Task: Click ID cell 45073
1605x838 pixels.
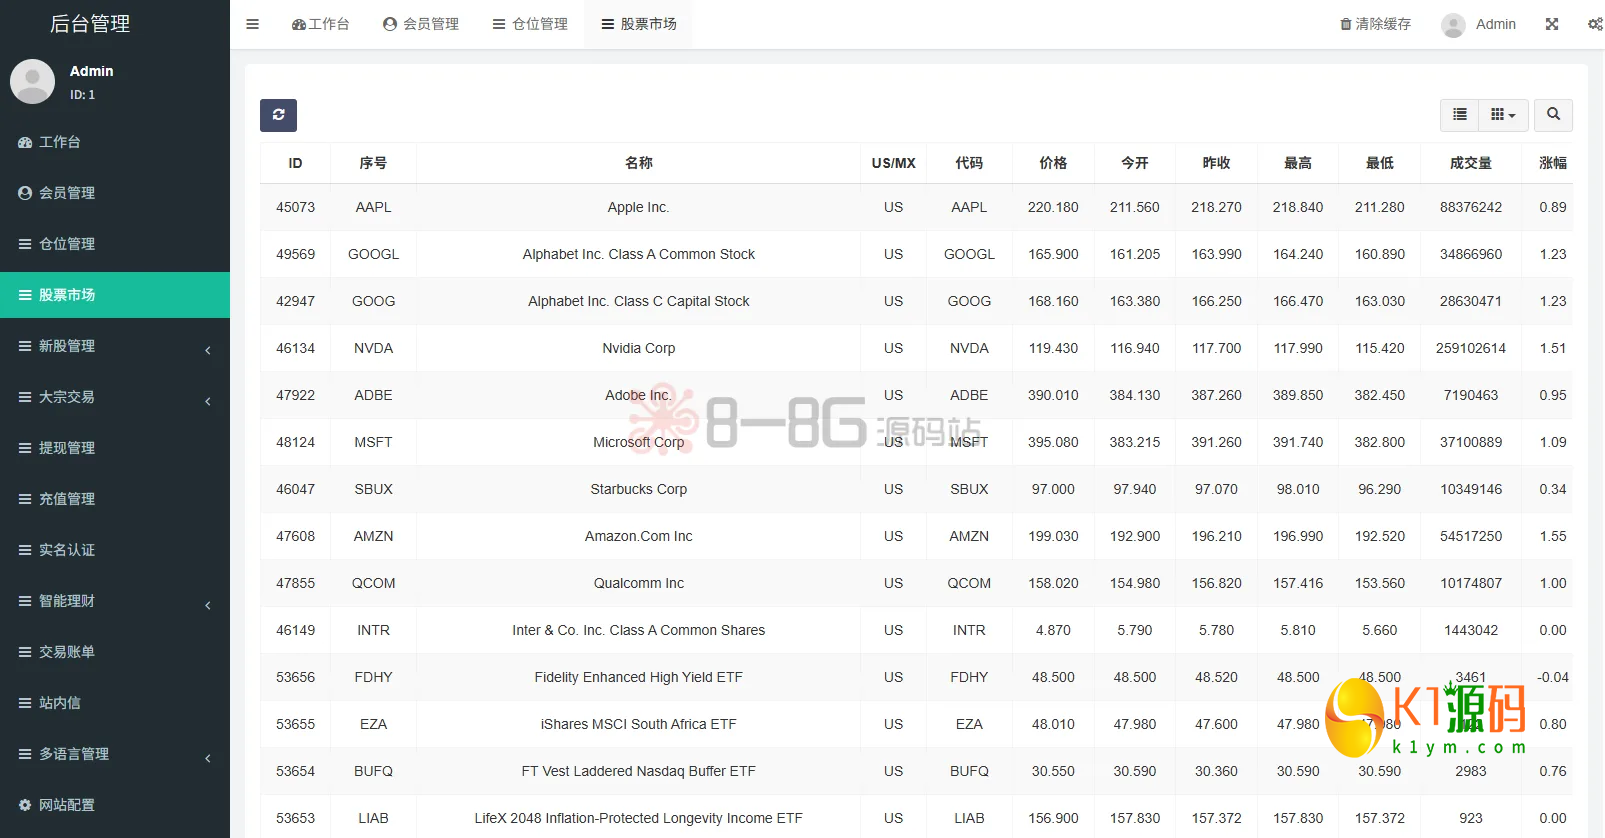Action: (295, 207)
